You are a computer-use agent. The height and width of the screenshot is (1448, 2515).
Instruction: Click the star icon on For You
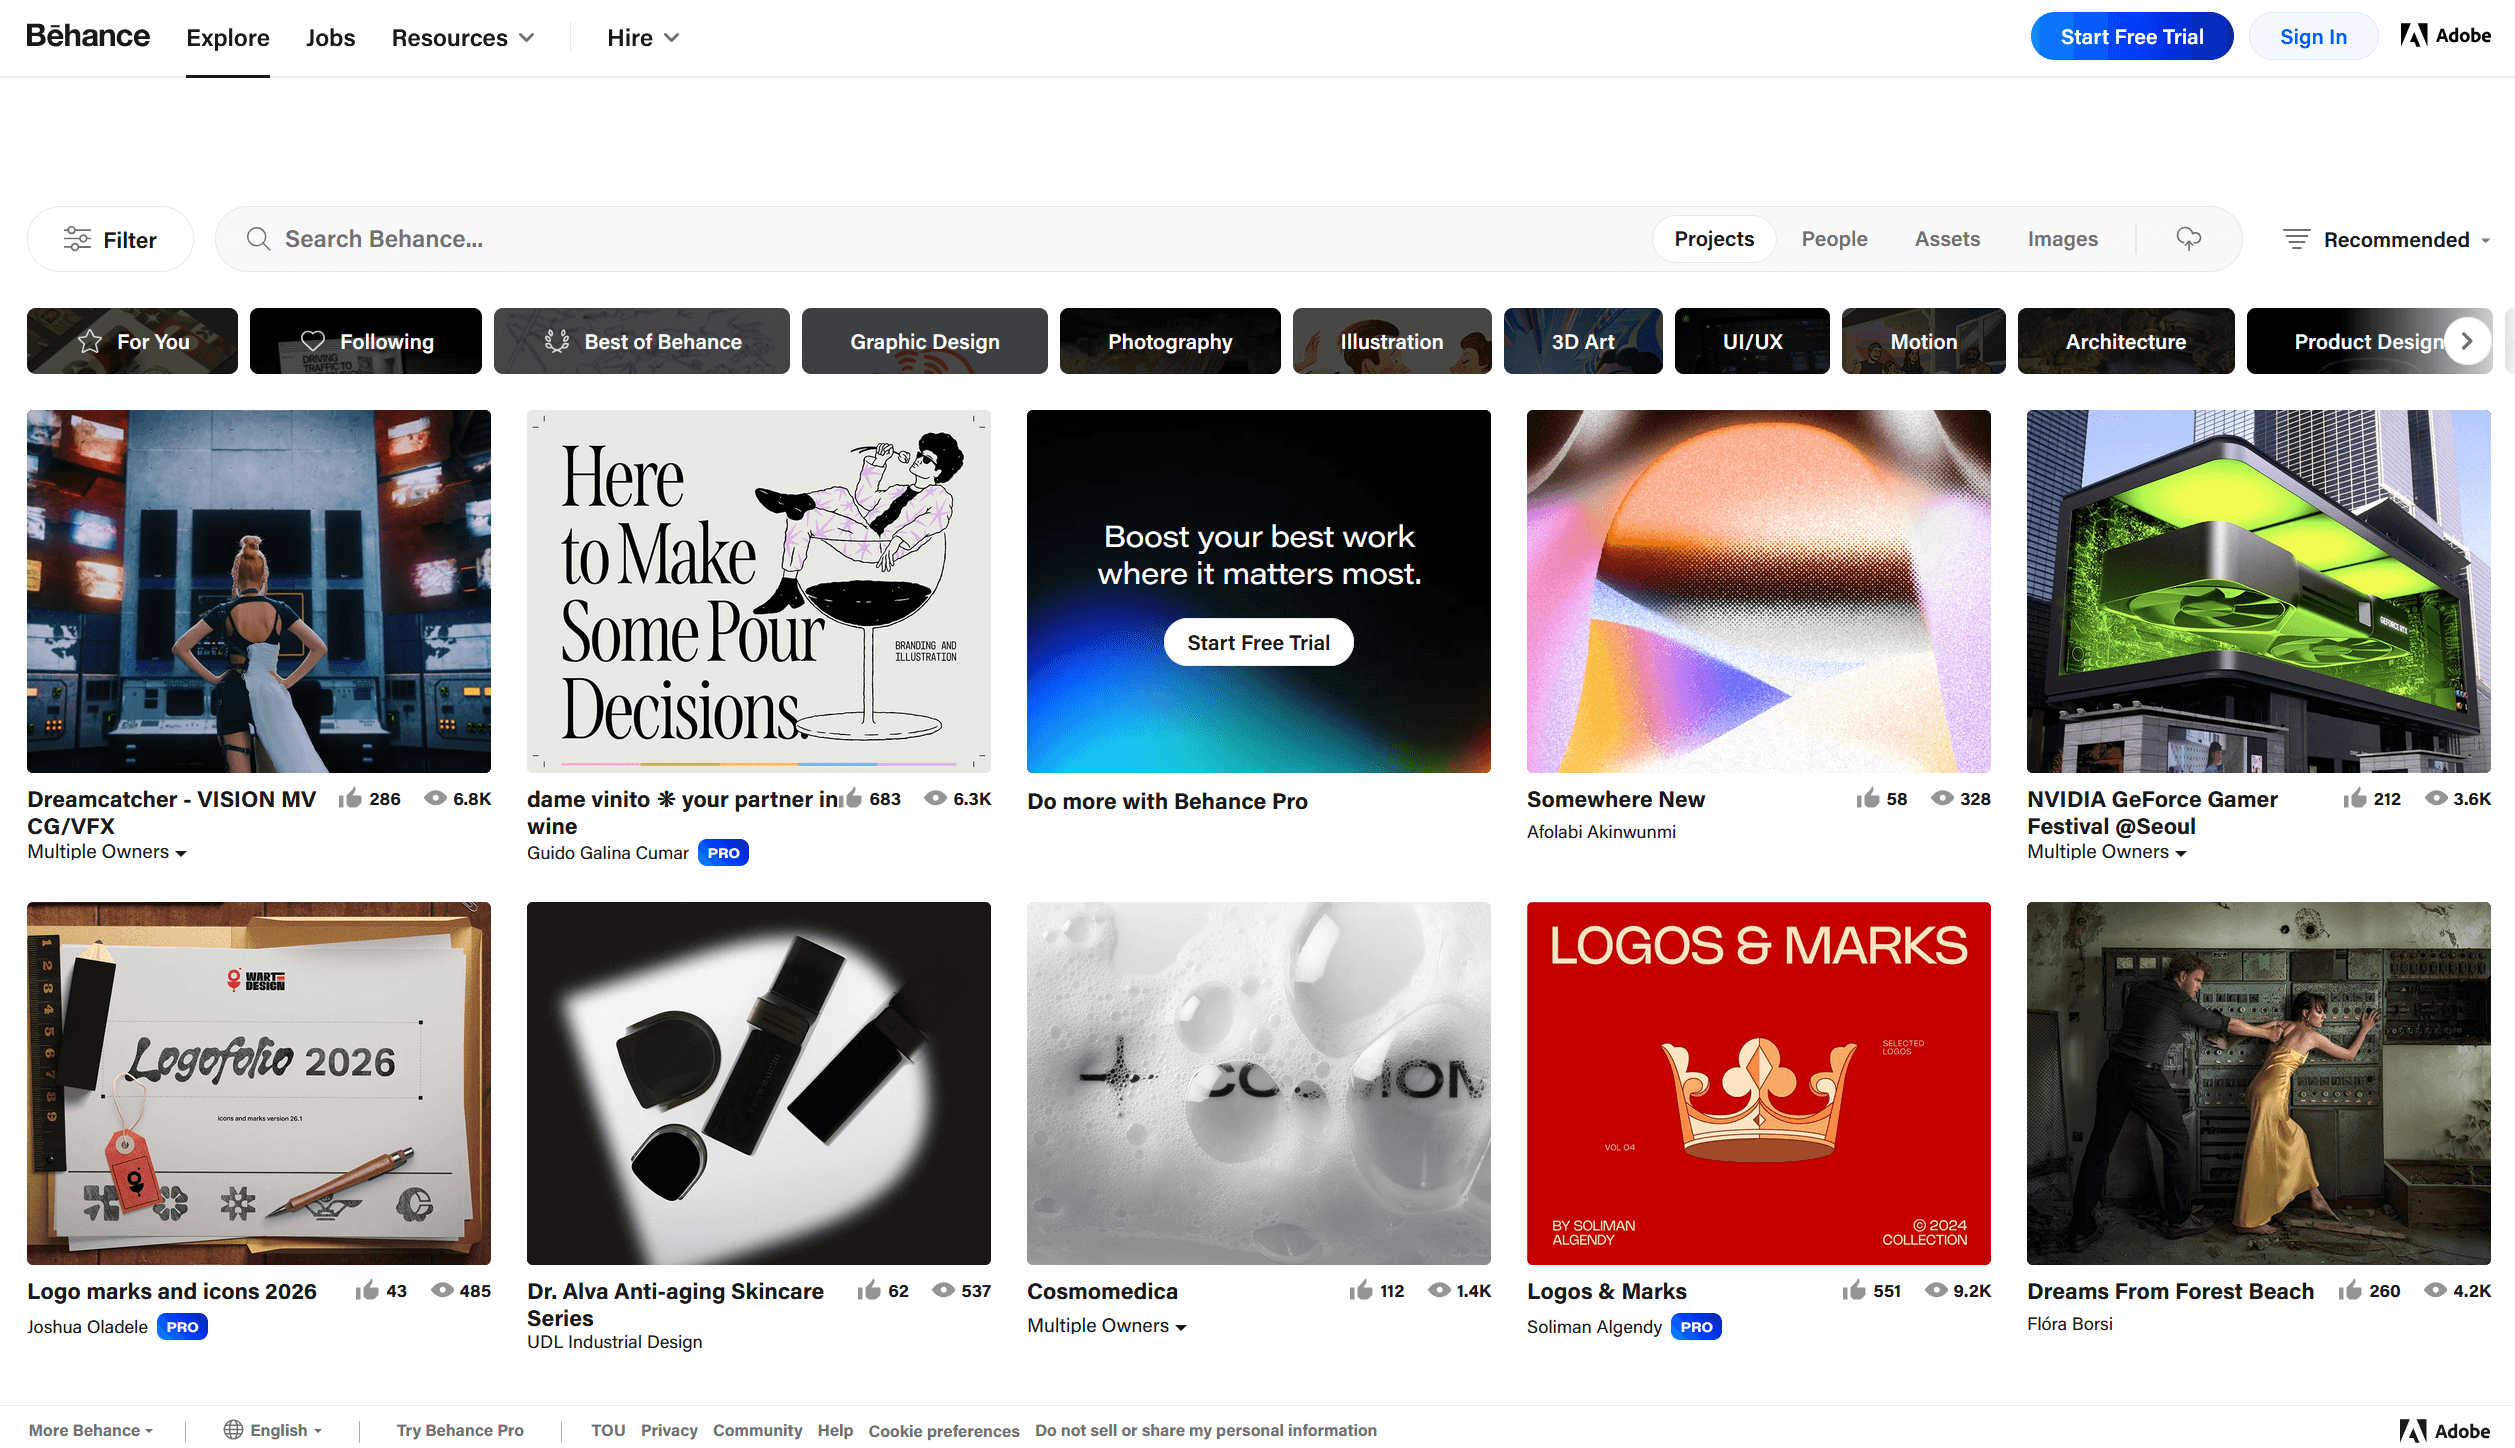pyautogui.click(x=90, y=341)
